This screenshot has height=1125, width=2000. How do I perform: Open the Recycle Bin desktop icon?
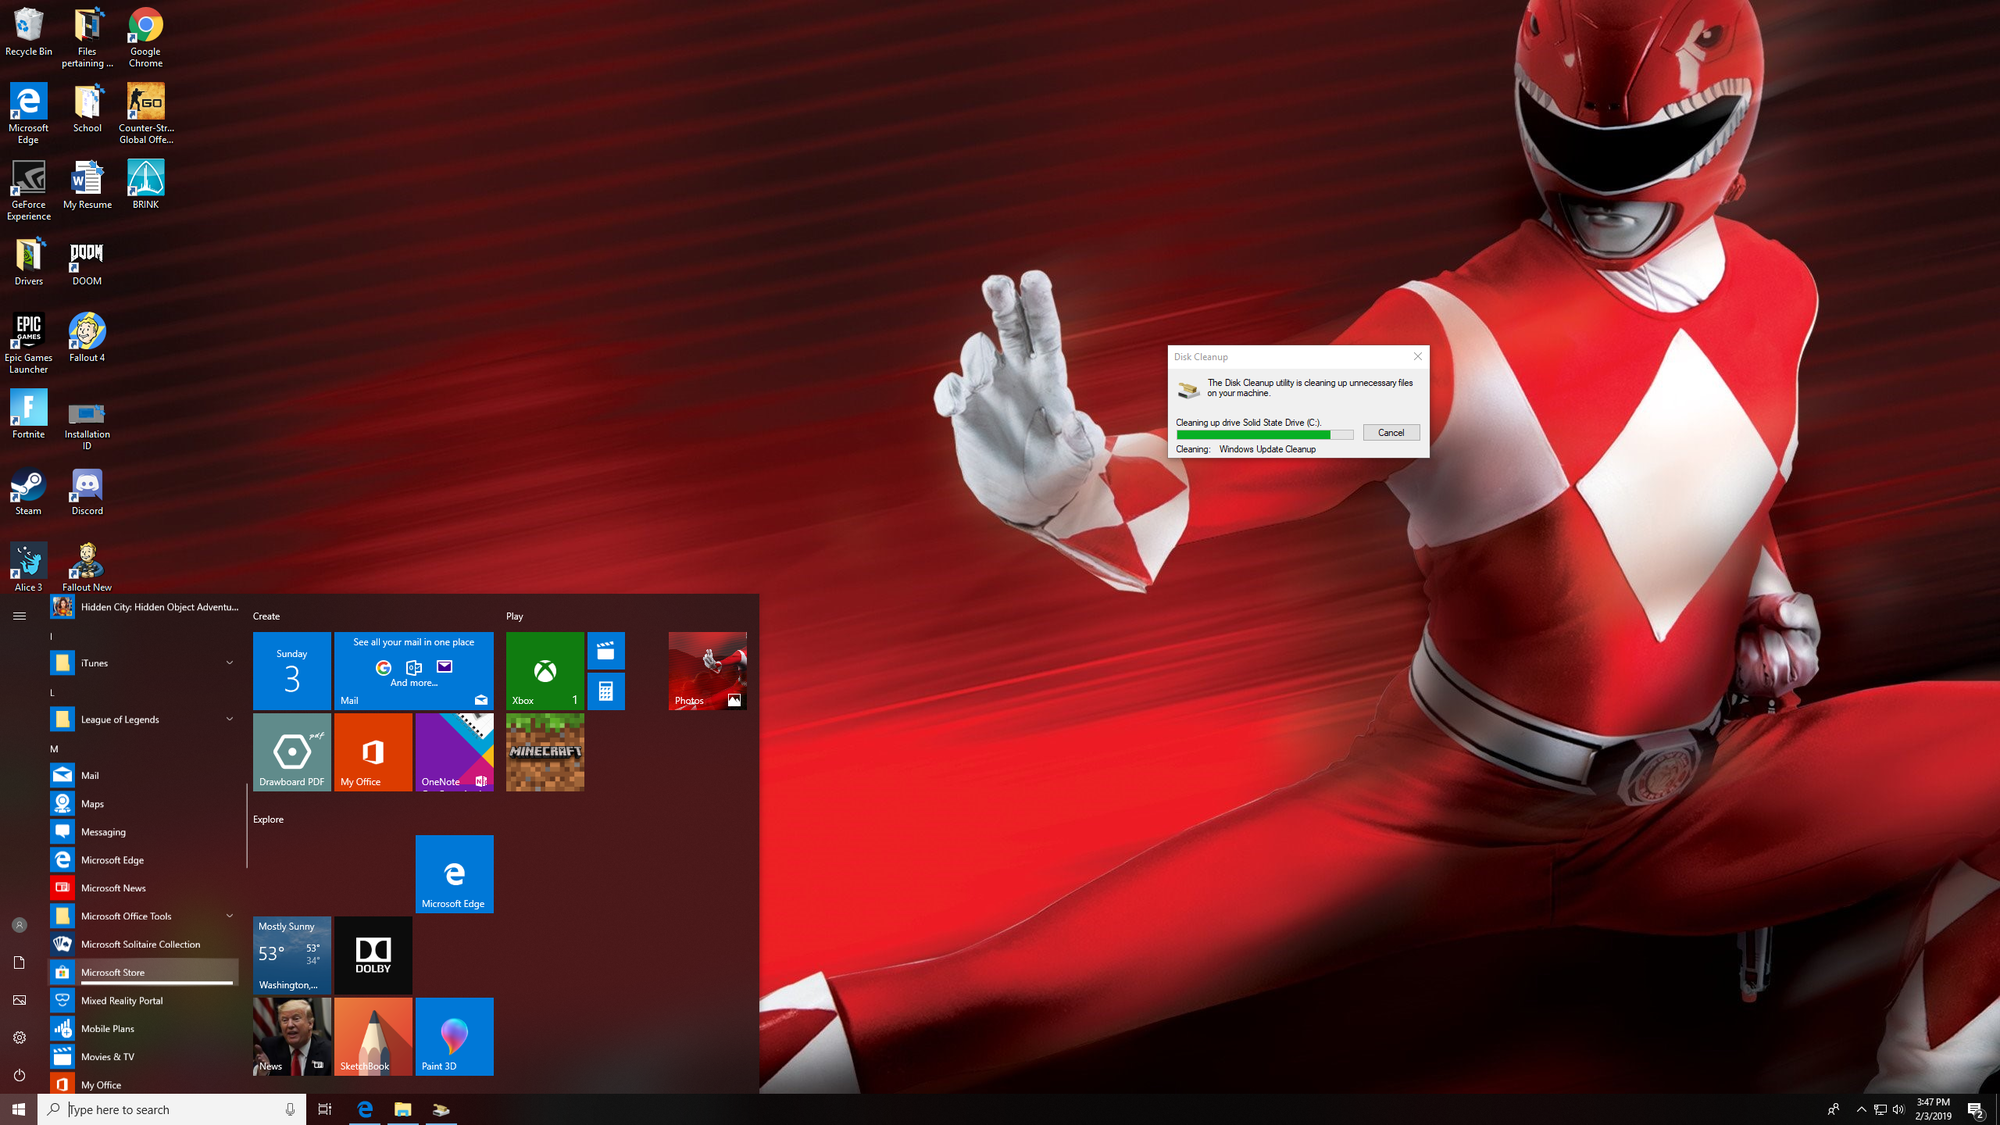28,32
